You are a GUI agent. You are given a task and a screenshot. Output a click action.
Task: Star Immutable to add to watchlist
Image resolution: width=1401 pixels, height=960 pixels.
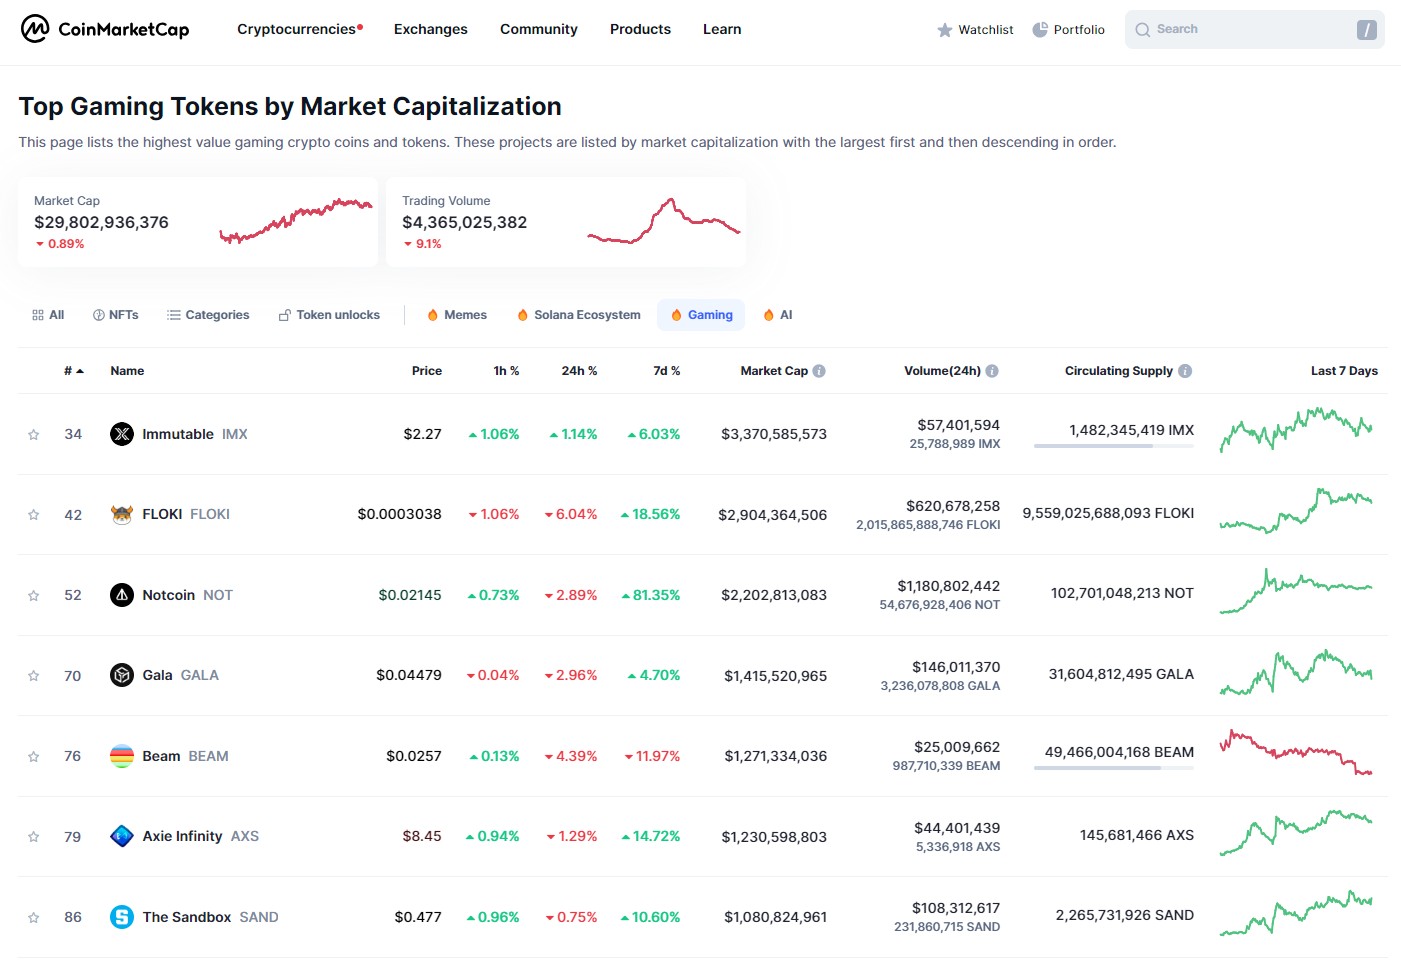coord(34,435)
